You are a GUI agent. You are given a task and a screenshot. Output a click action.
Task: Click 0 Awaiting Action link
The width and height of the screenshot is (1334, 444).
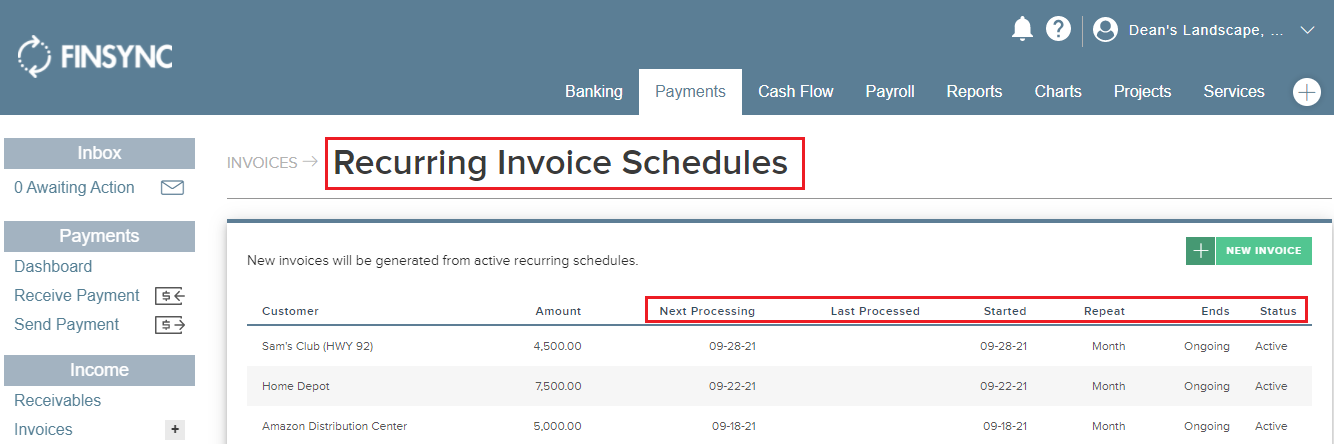tap(74, 187)
